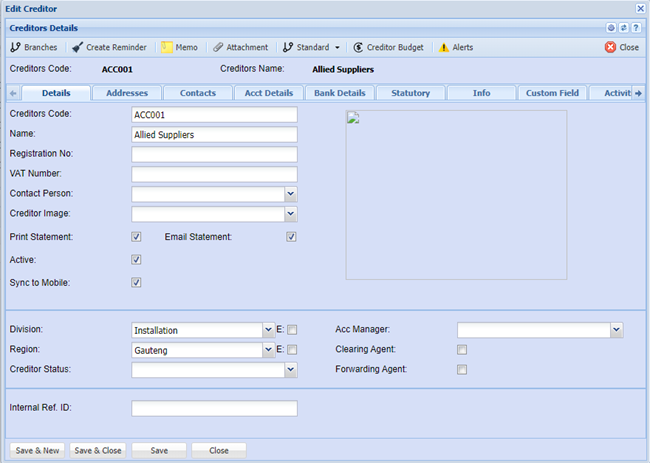Uncheck the Print Statement checkbox
The width and height of the screenshot is (650, 463).
click(137, 237)
